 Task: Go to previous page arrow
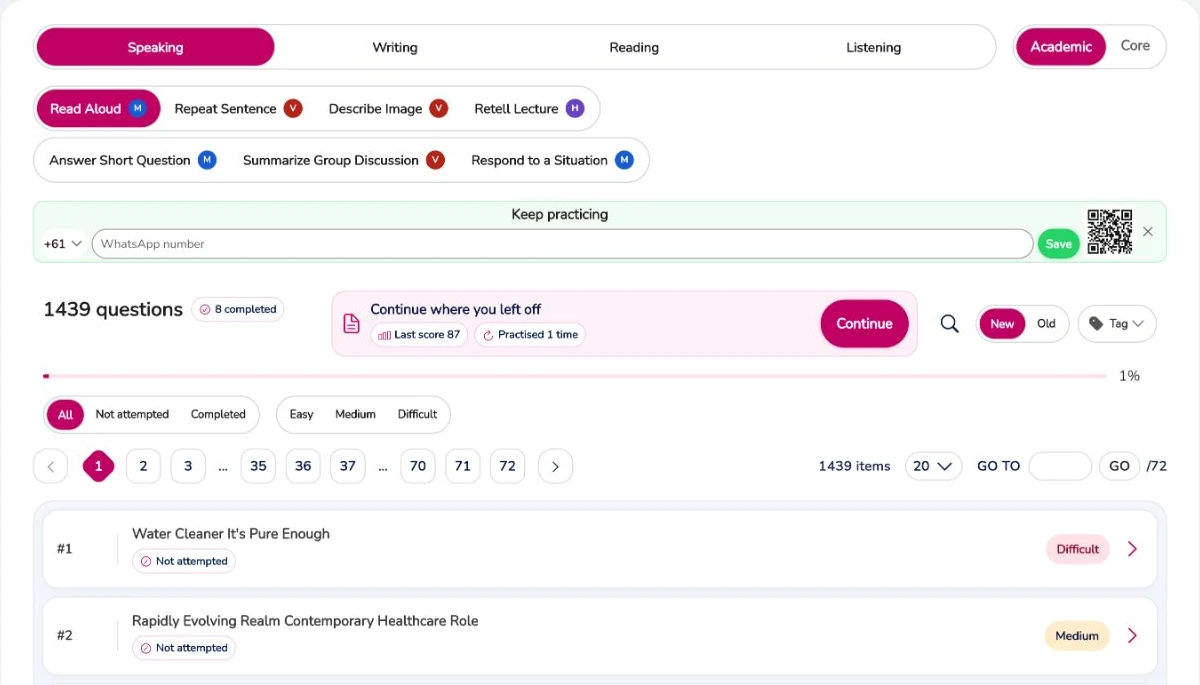51,466
